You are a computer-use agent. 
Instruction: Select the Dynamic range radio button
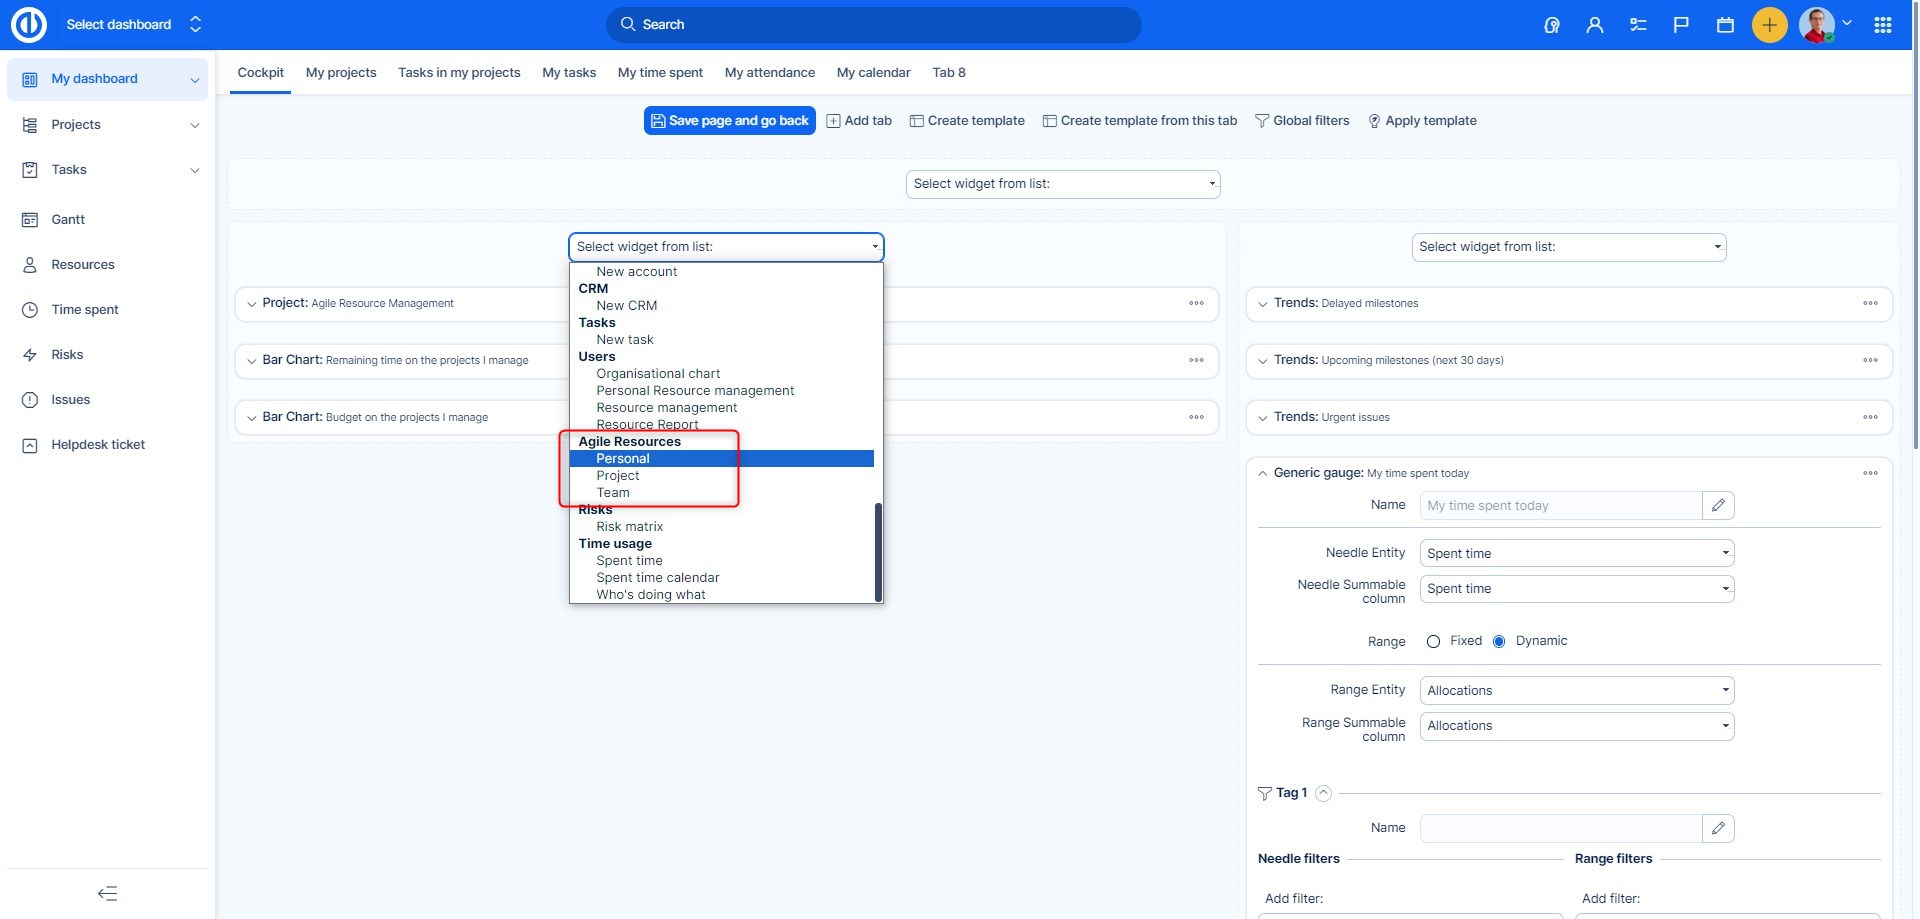(1499, 642)
